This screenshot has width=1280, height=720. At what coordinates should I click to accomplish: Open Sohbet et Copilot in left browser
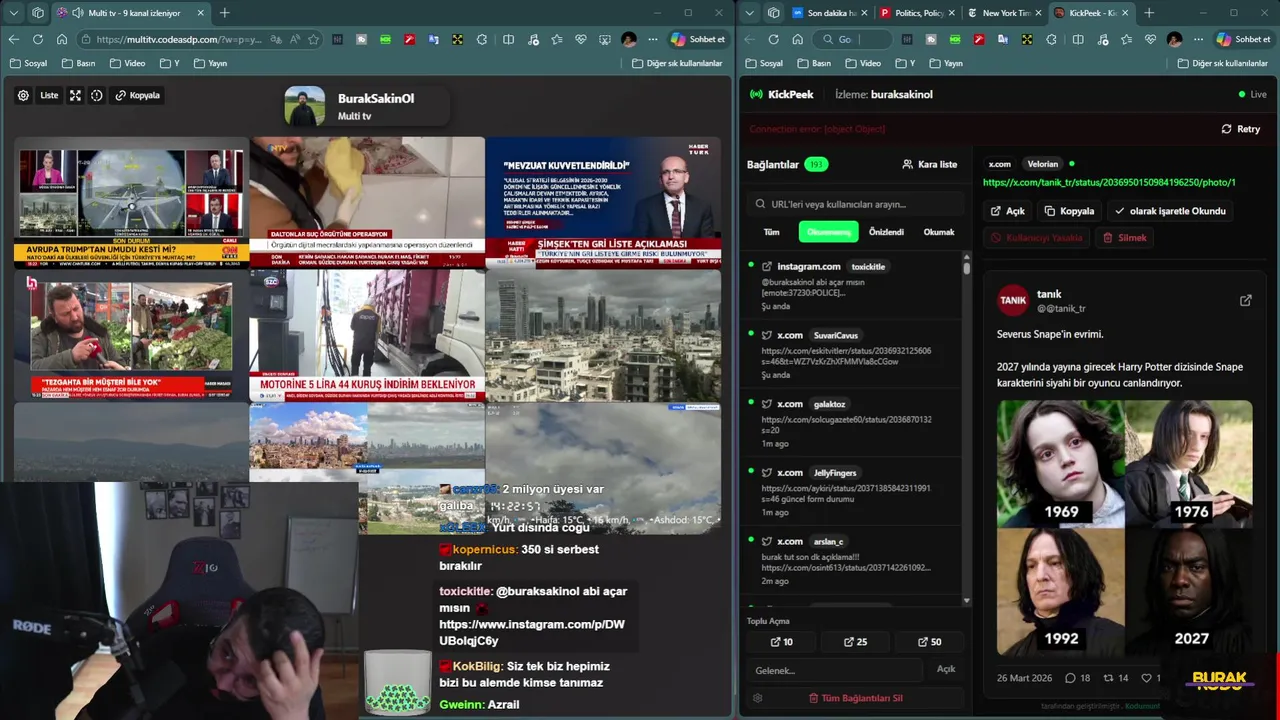[x=699, y=39]
